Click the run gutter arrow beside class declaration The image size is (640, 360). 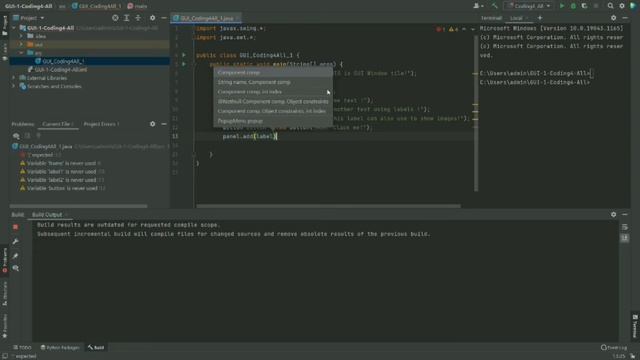(184, 55)
